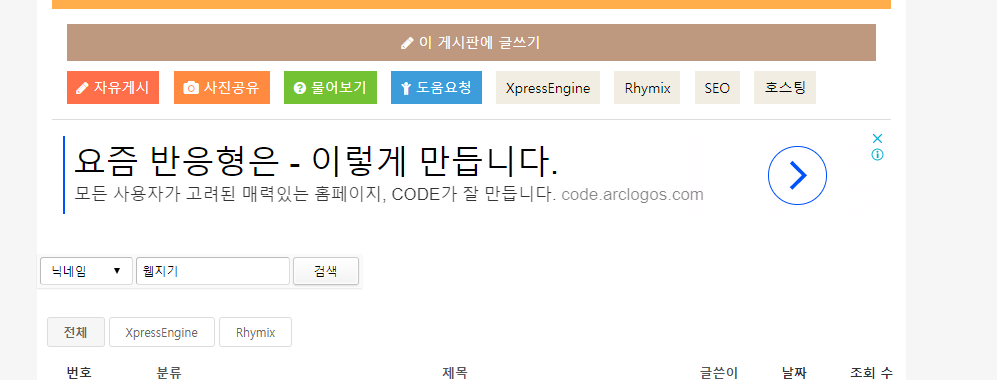Screen dimensions: 997x380
Task: Open the 자유게시 board button
Action: click(x=113, y=88)
